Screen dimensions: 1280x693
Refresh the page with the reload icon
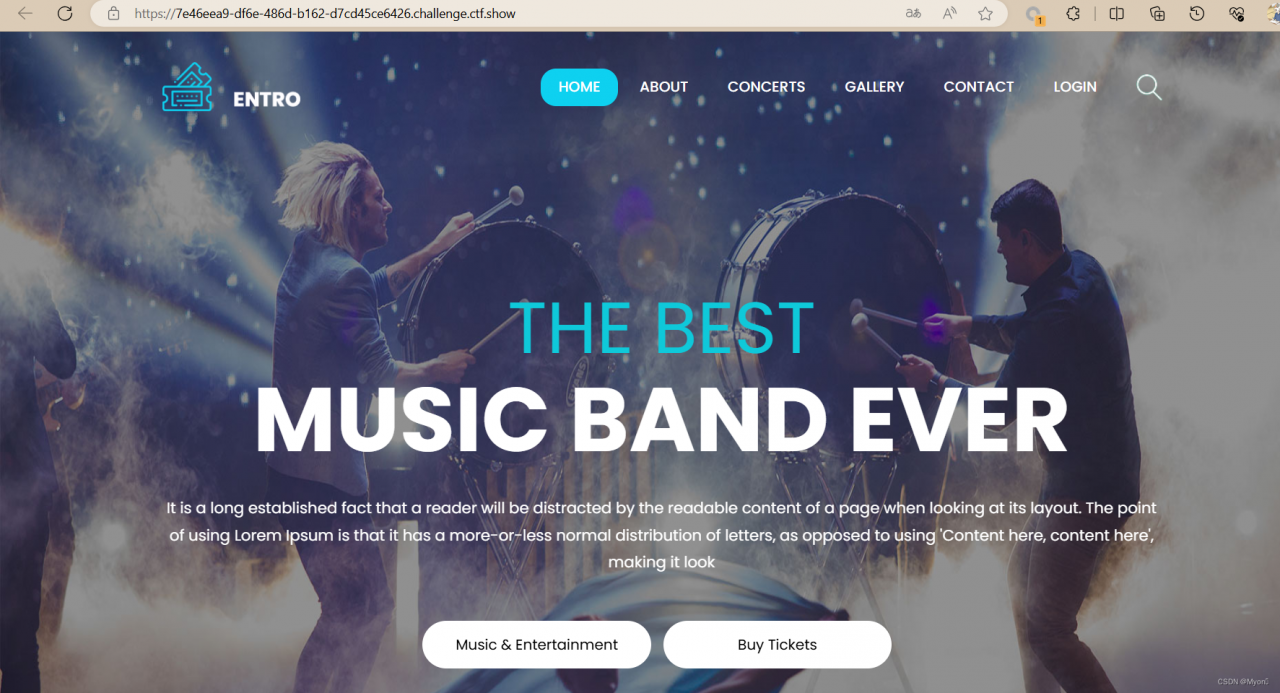[x=65, y=14]
